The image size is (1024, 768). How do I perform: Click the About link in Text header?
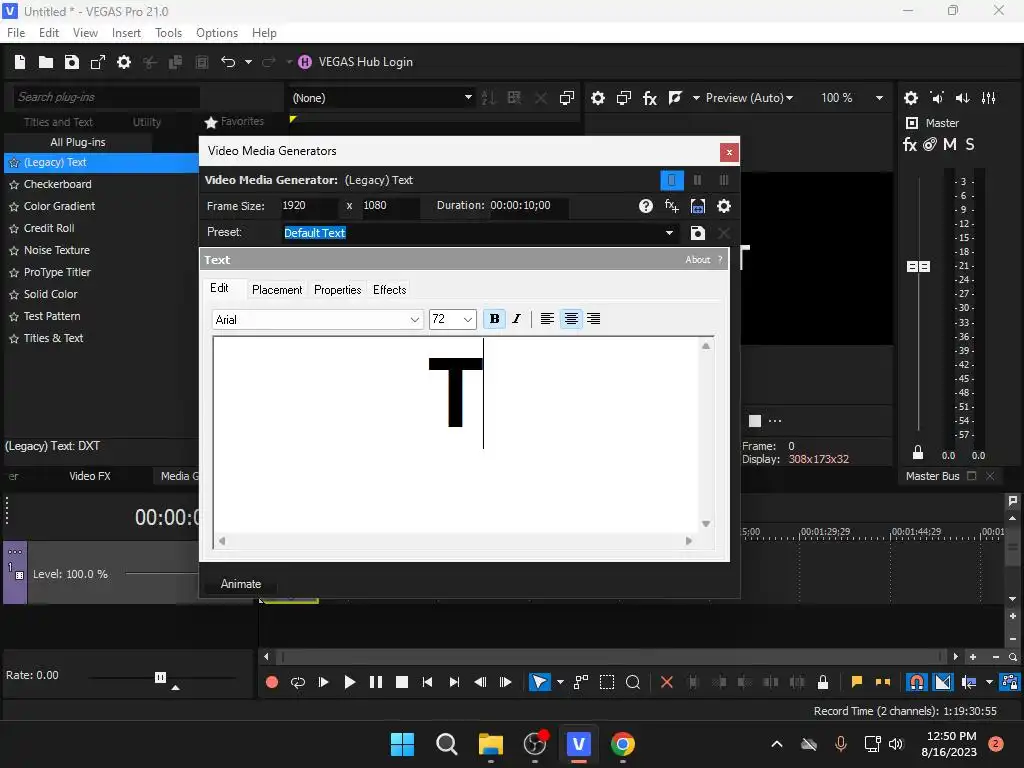point(697,260)
